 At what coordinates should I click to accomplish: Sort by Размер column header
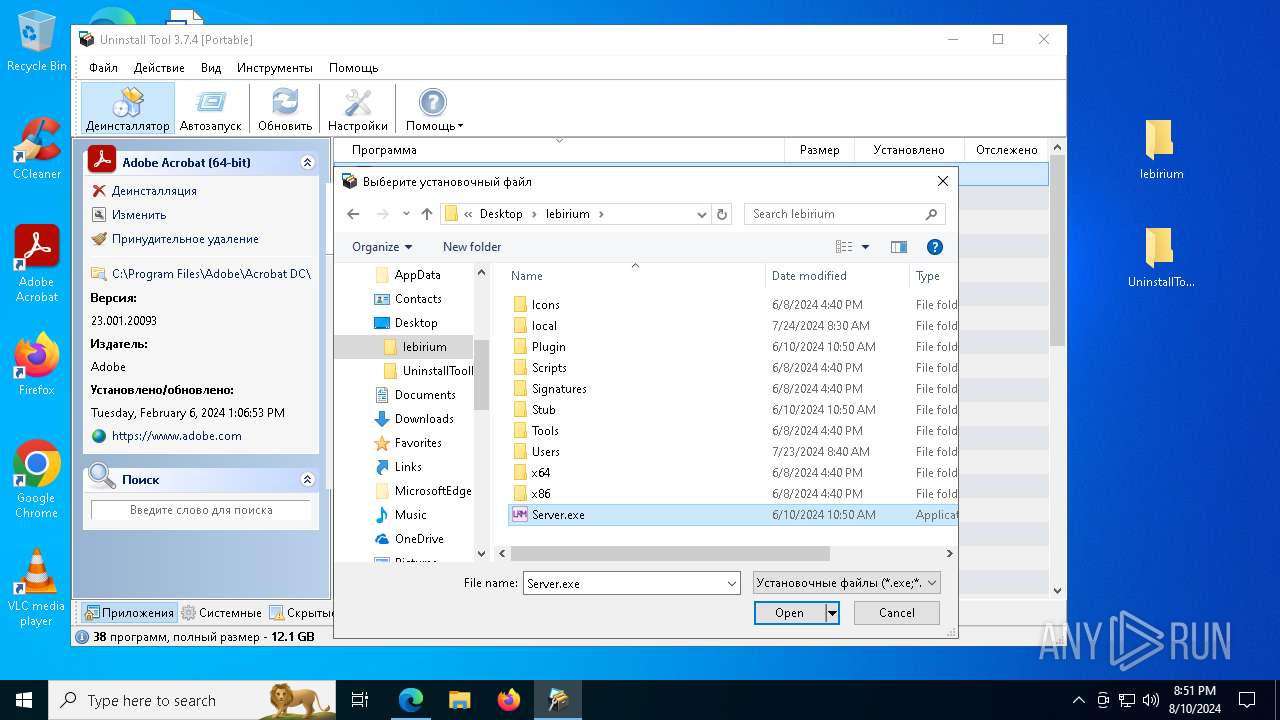click(x=819, y=150)
